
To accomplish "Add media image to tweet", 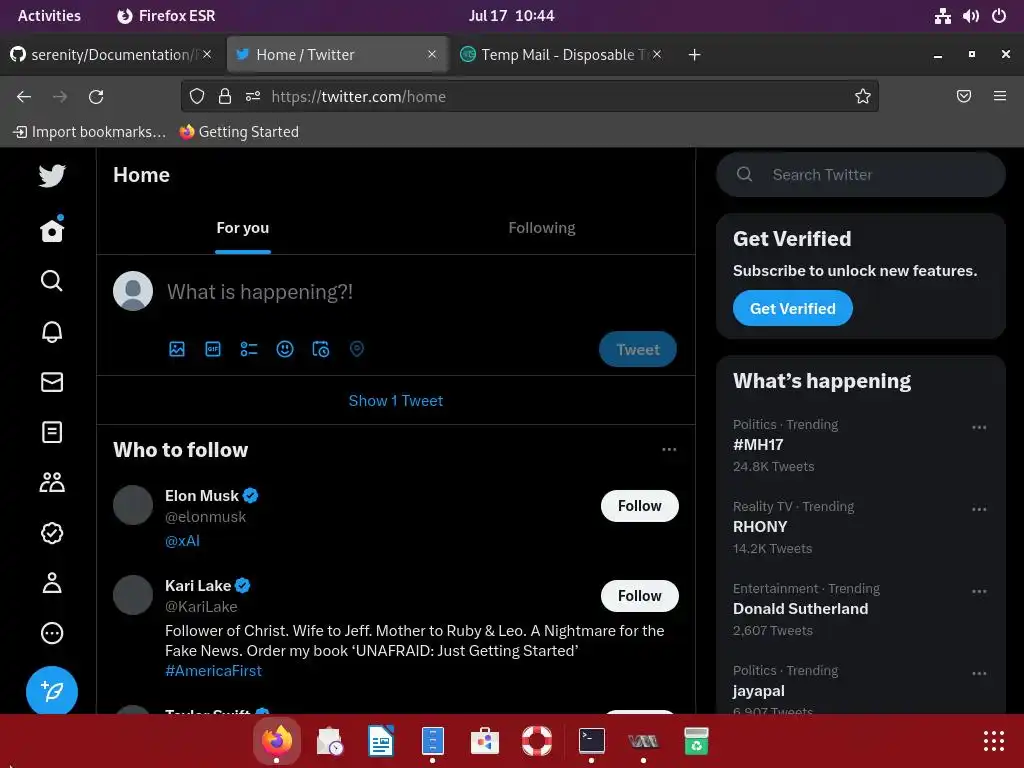I will (177, 349).
